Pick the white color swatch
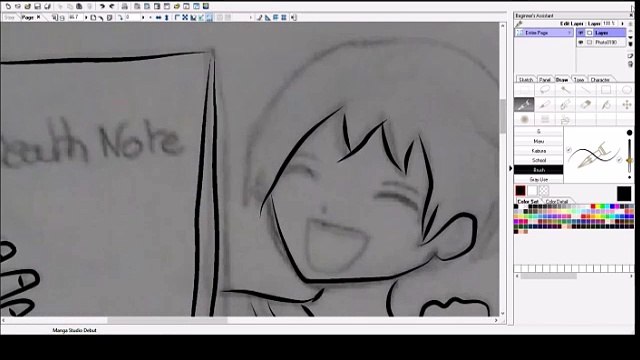This screenshot has height=360, width=640. (x=532, y=191)
